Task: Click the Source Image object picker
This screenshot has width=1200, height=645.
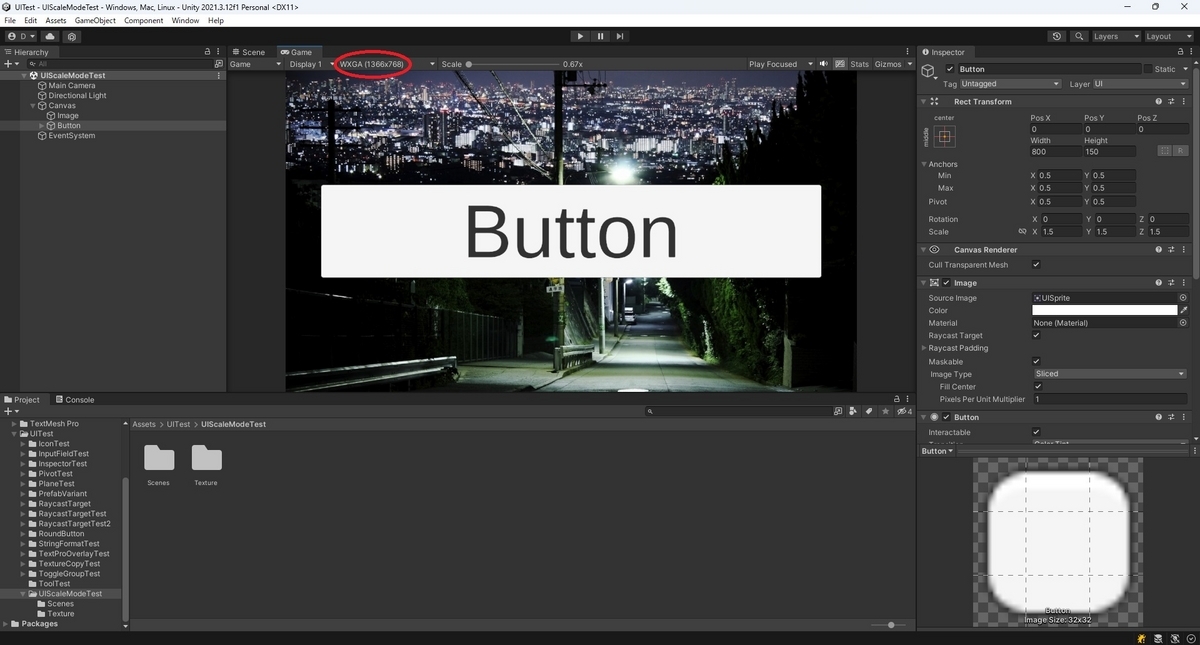Action: click(1183, 298)
